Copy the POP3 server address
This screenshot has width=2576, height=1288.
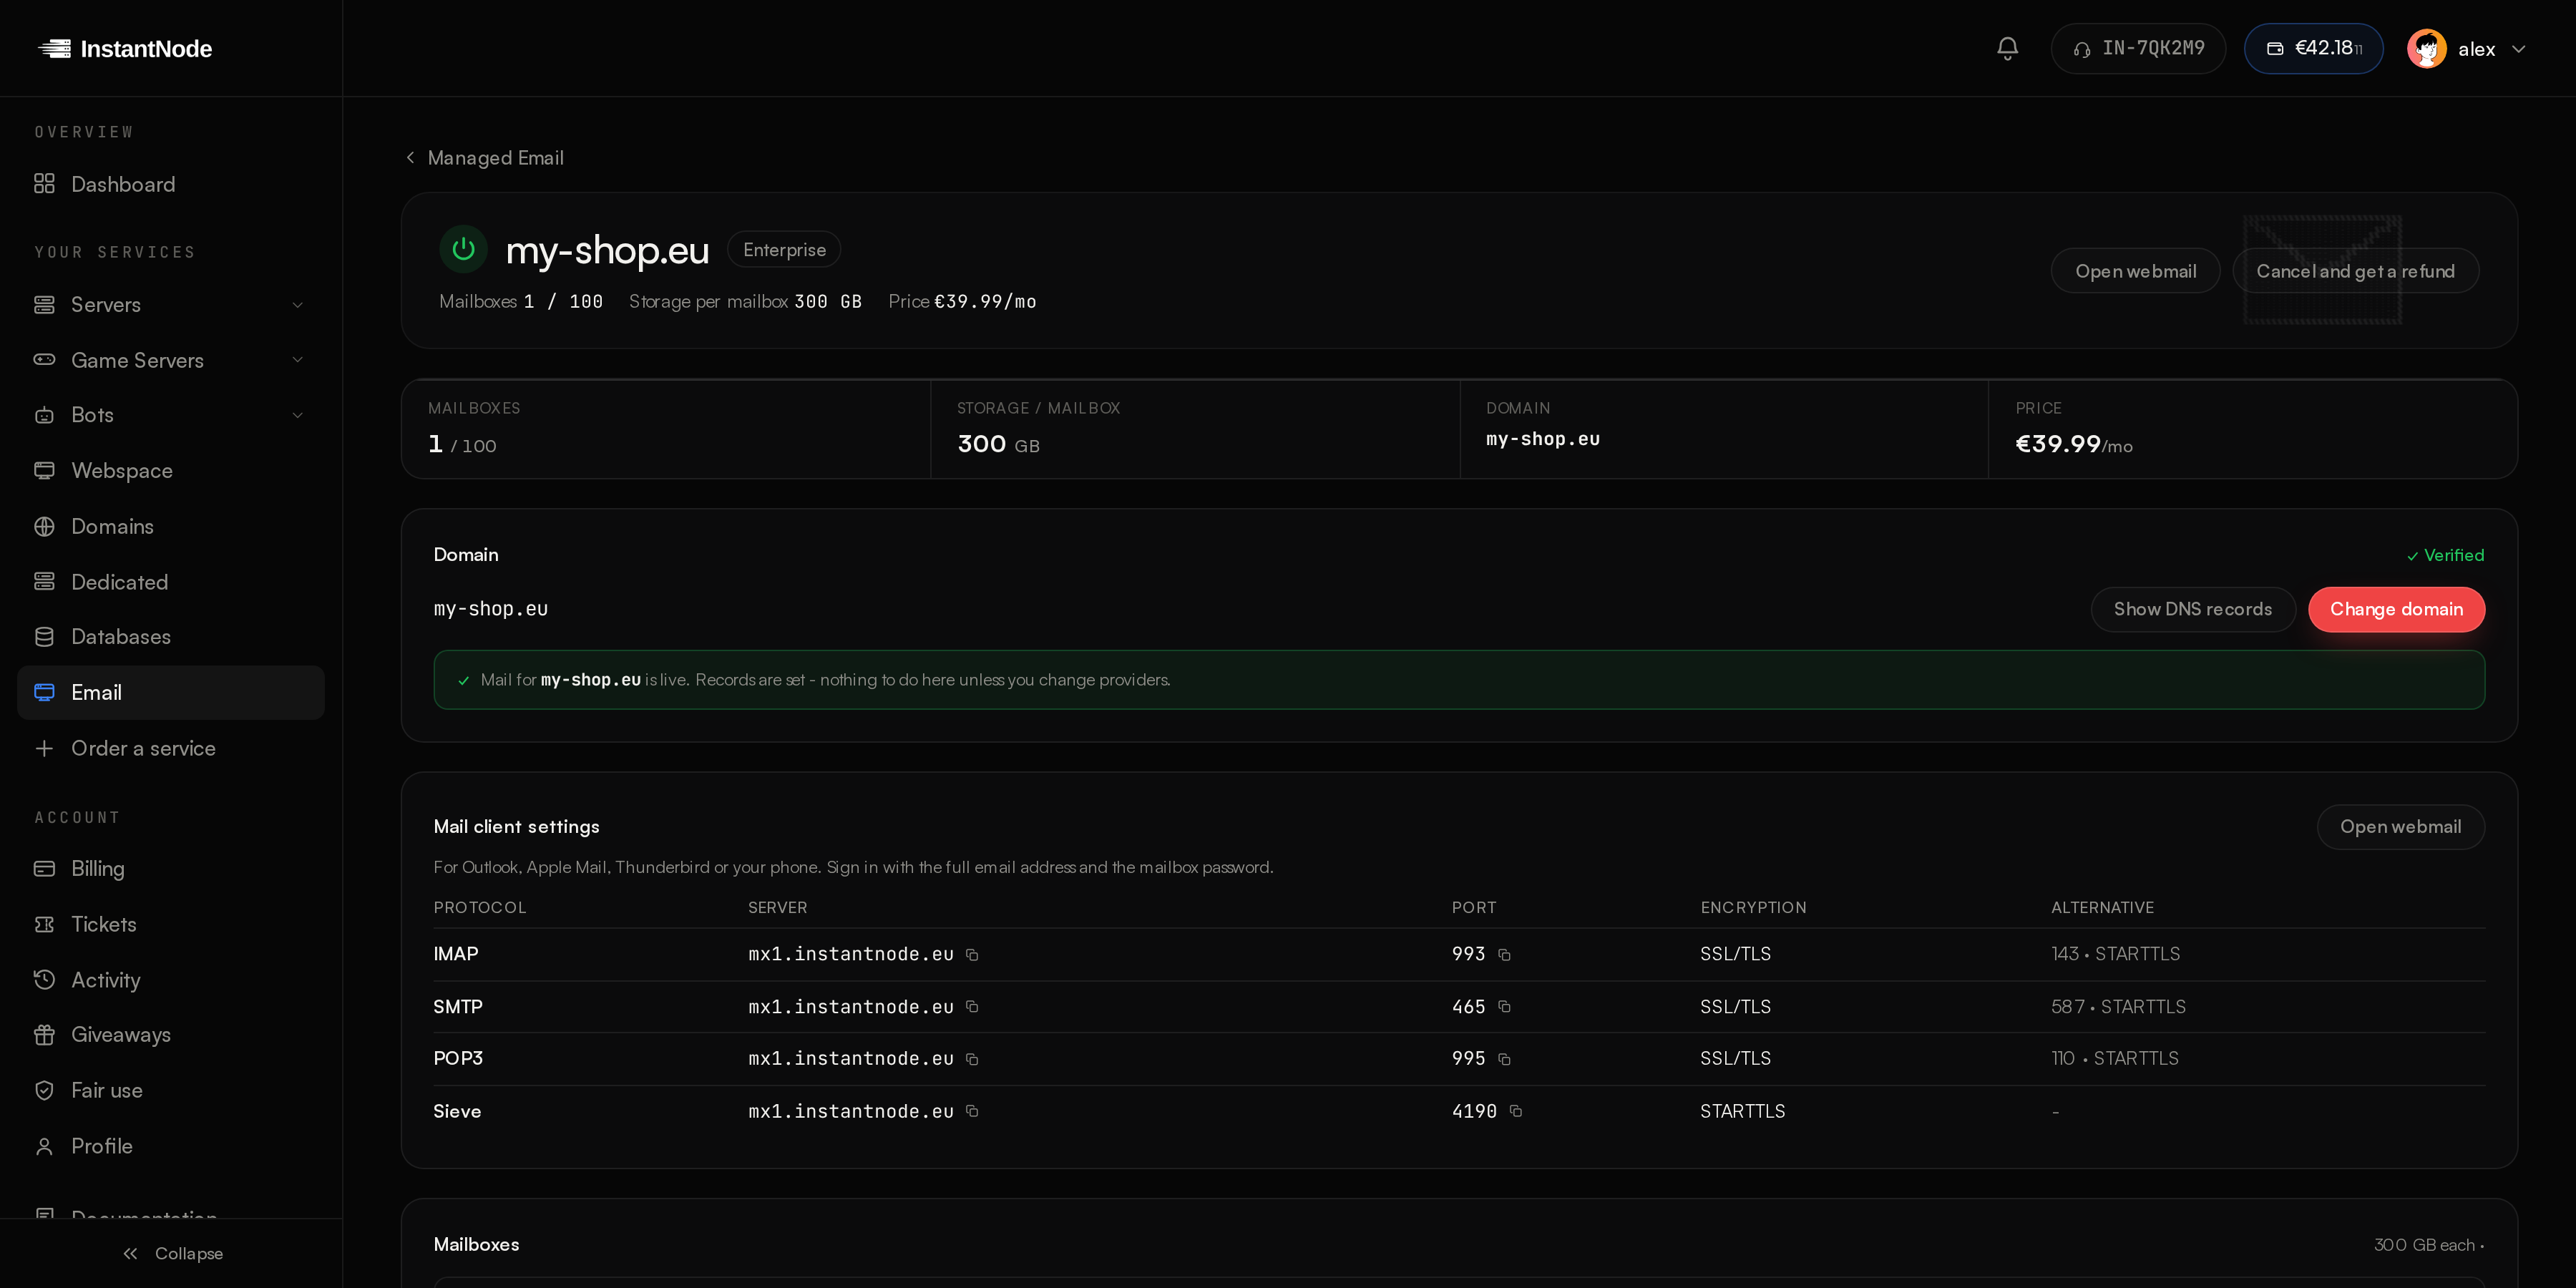coord(972,1059)
